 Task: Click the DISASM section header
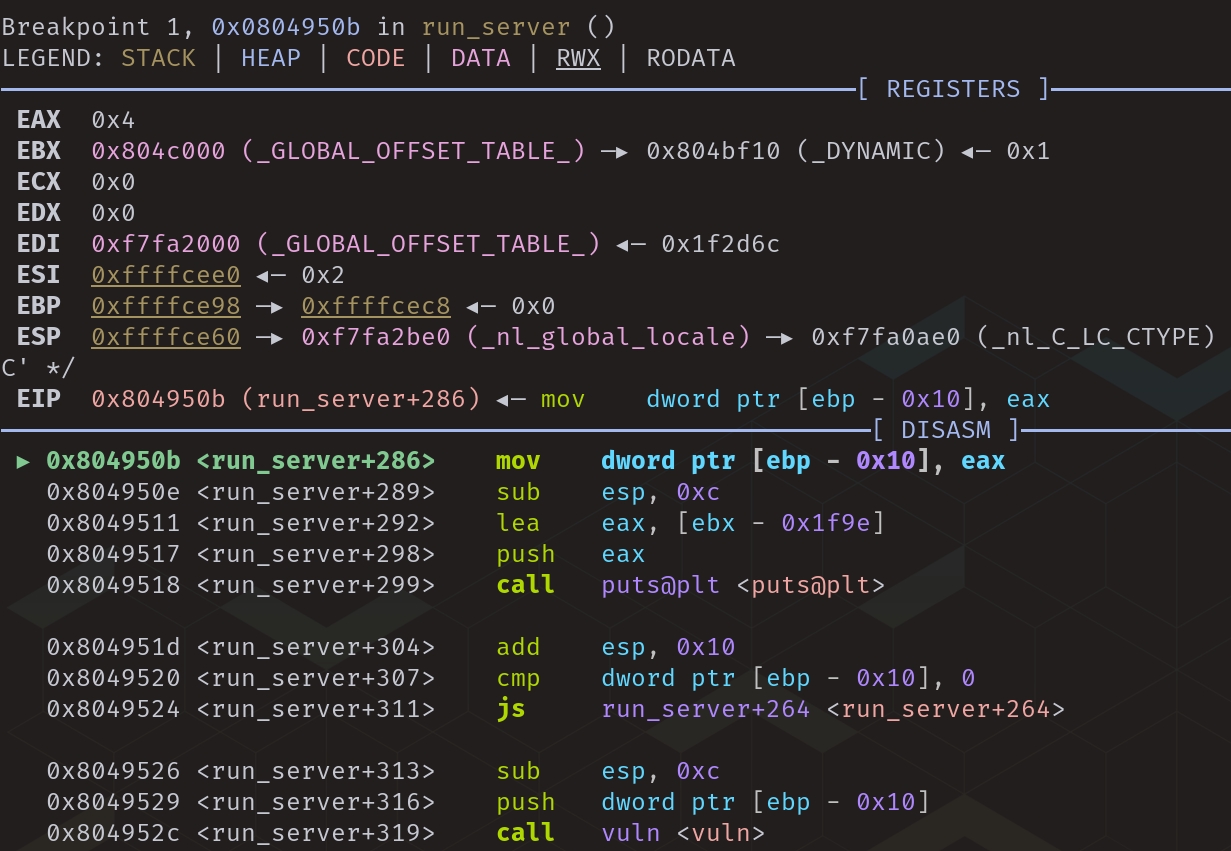pos(945,430)
